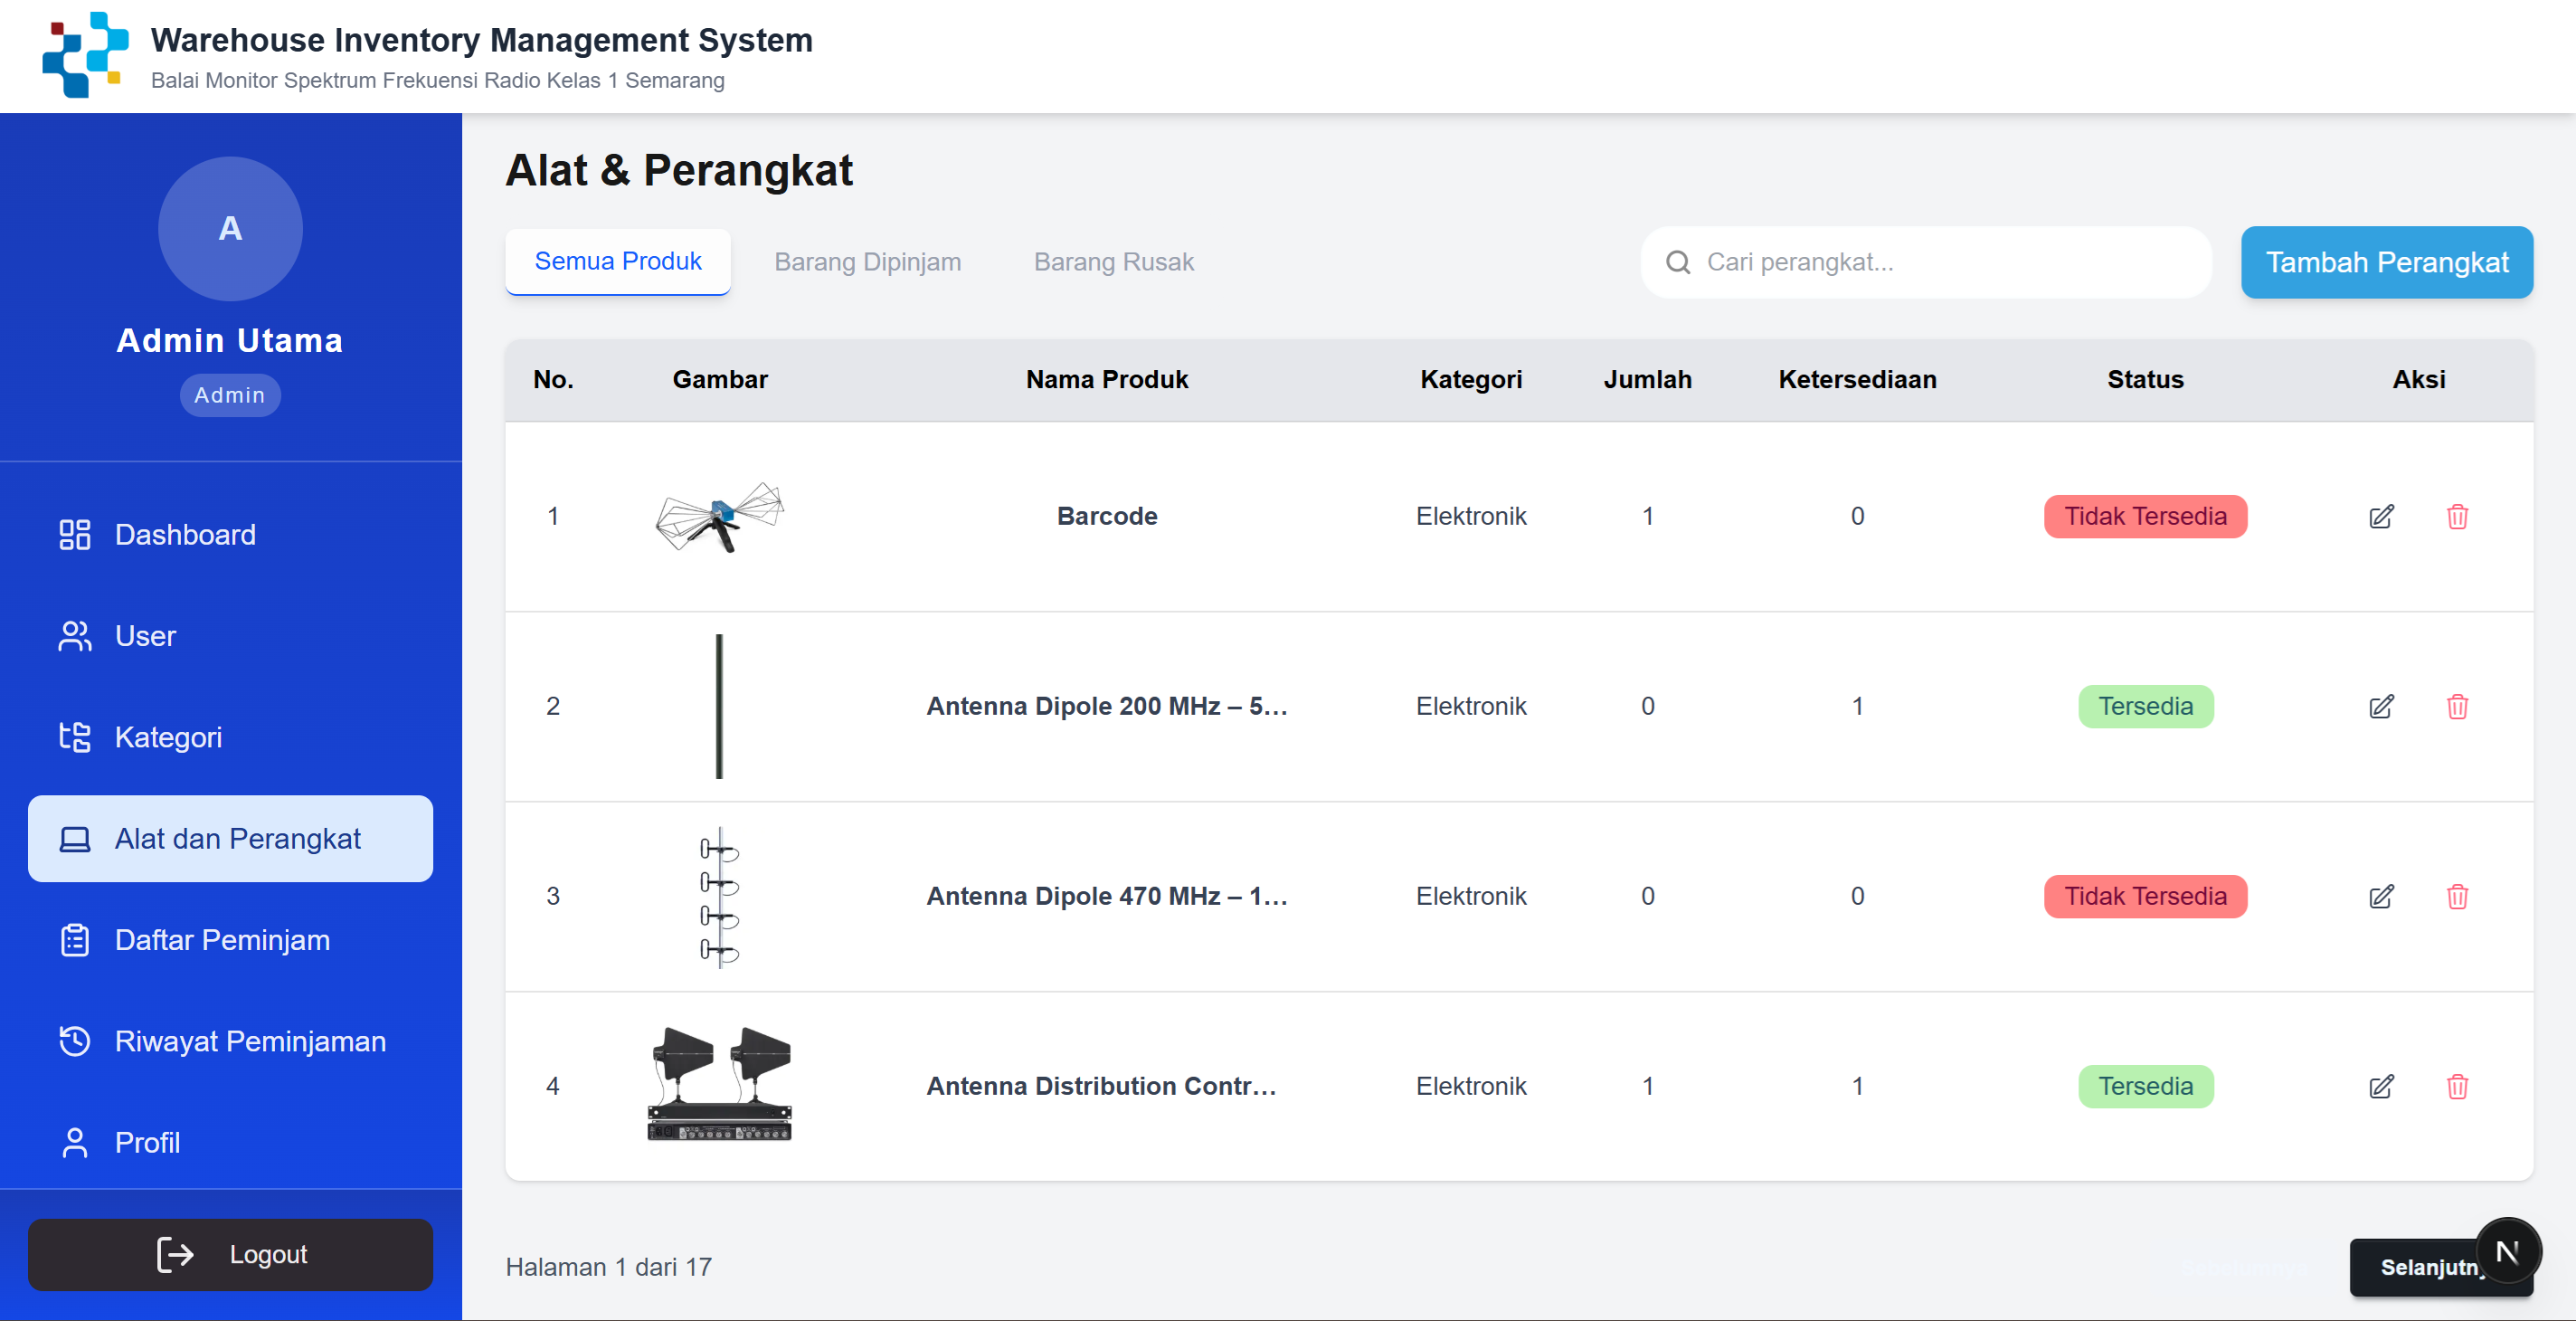Open Kategori in the sidebar
Image resolution: width=2576 pixels, height=1321 pixels.
tap(168, 737)
